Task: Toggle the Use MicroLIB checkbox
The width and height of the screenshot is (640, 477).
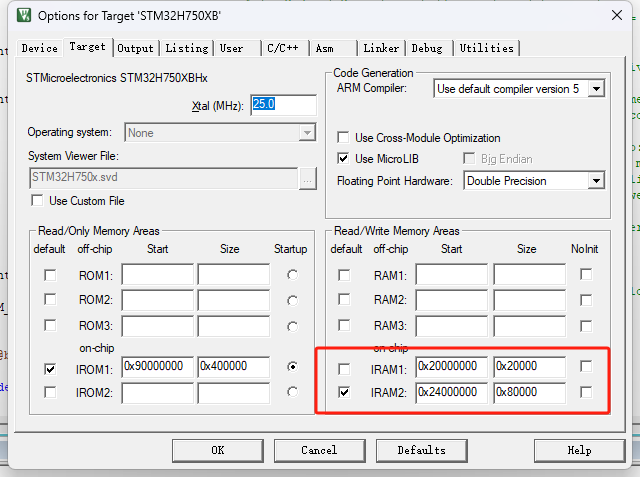Action: click(343, 158)
